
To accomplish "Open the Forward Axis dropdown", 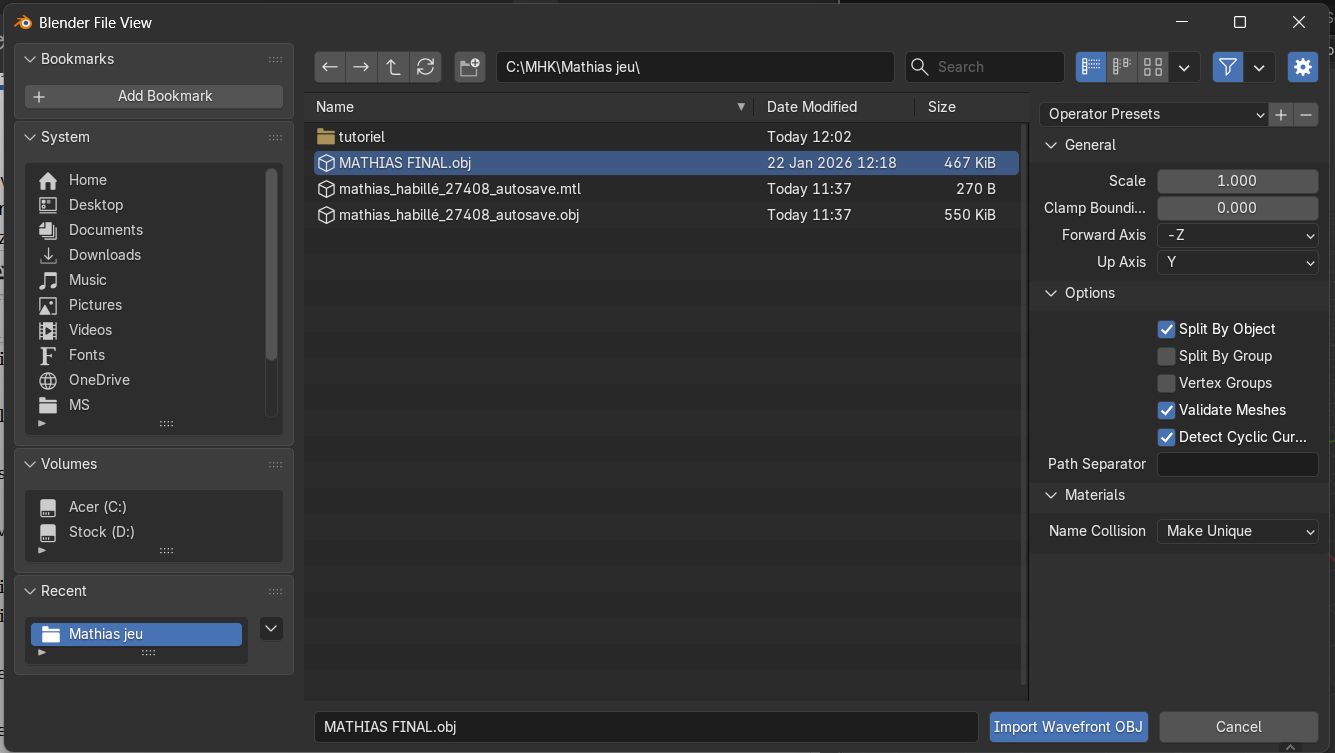I will pyautogui.click(x=1237, y=235).
